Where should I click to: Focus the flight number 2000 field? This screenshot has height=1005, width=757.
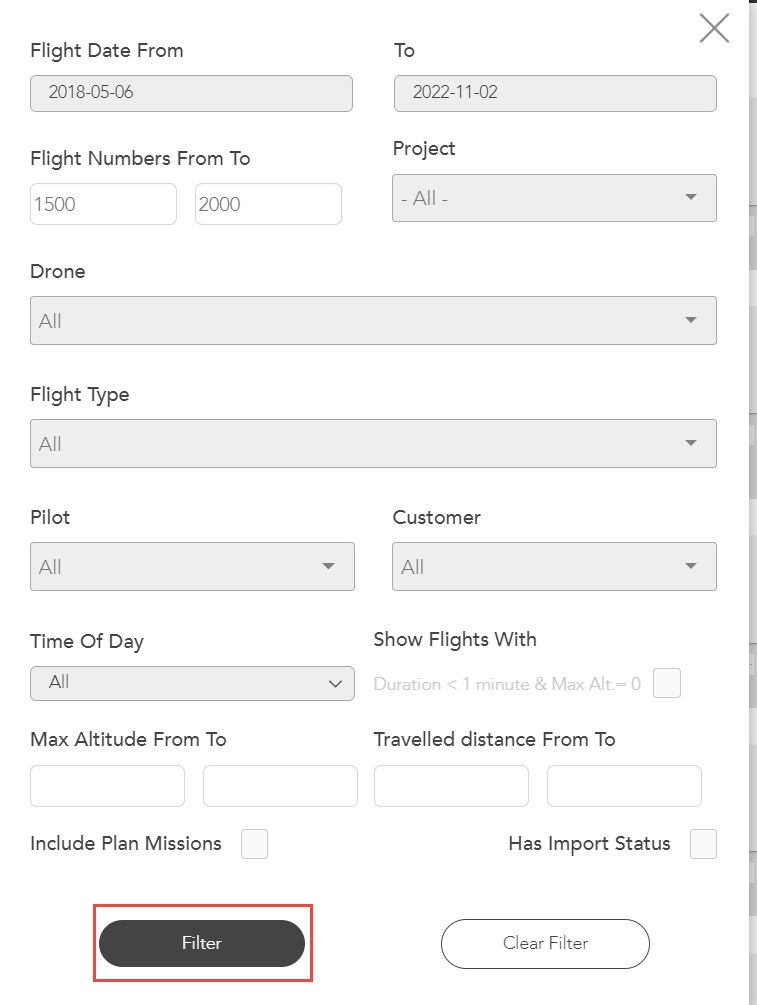[x=268, y=204]
